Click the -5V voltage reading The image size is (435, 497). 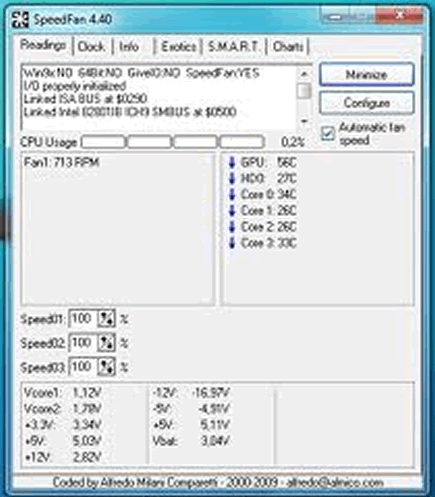coord(191,409)
